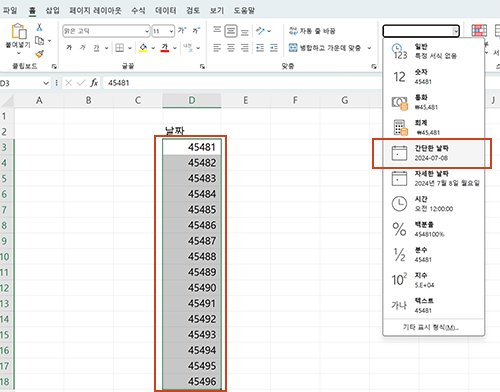Click the formula bar confirm checkmark

click(81, 83)
